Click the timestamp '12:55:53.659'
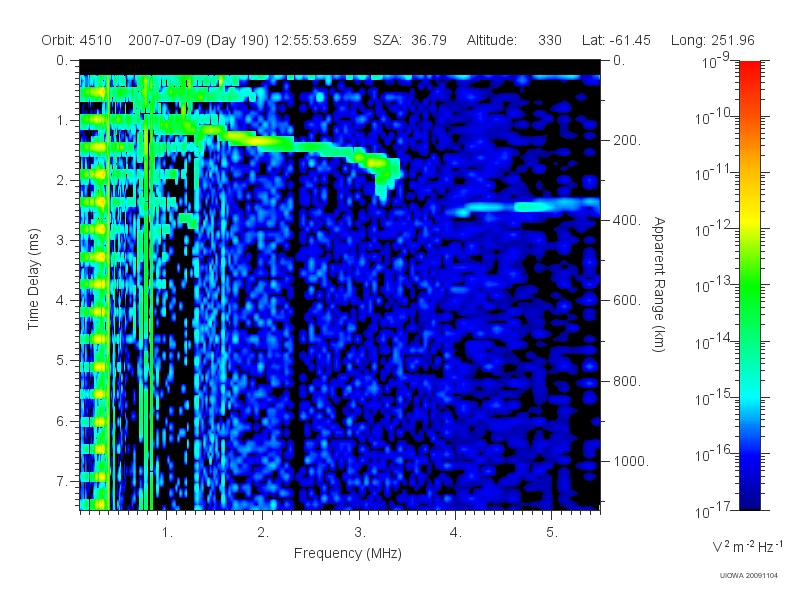800x600 pixels. (315, 40)
